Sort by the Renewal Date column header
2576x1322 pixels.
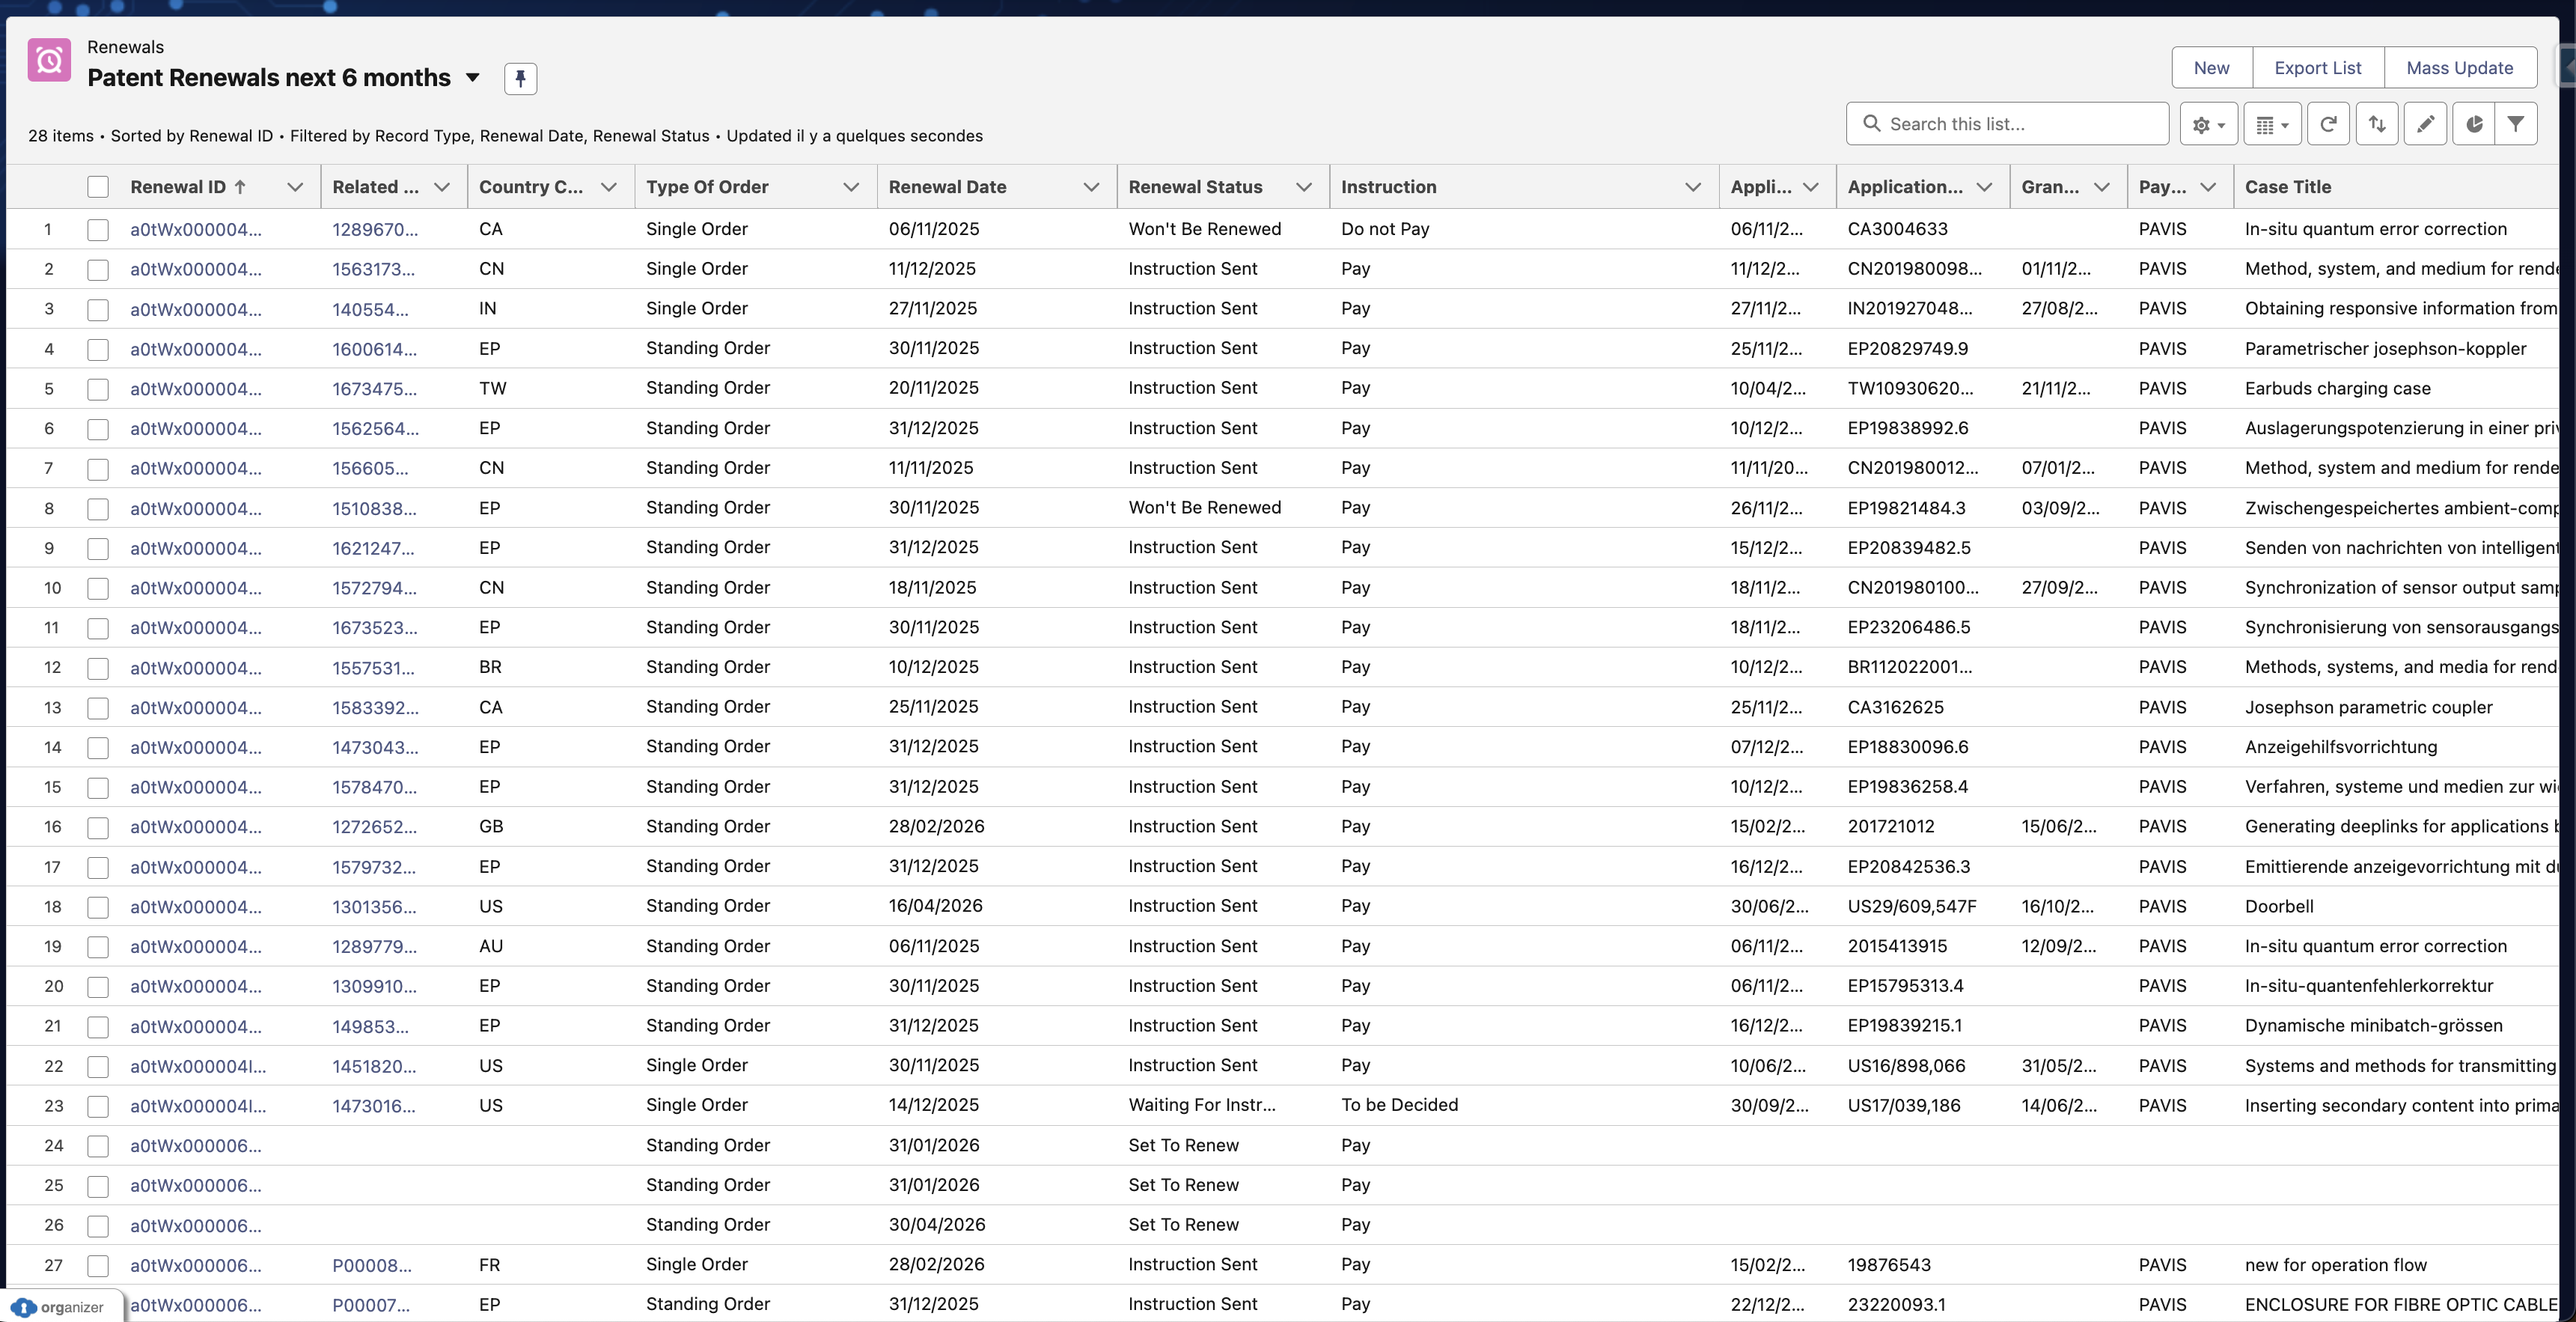click(947, 187)
